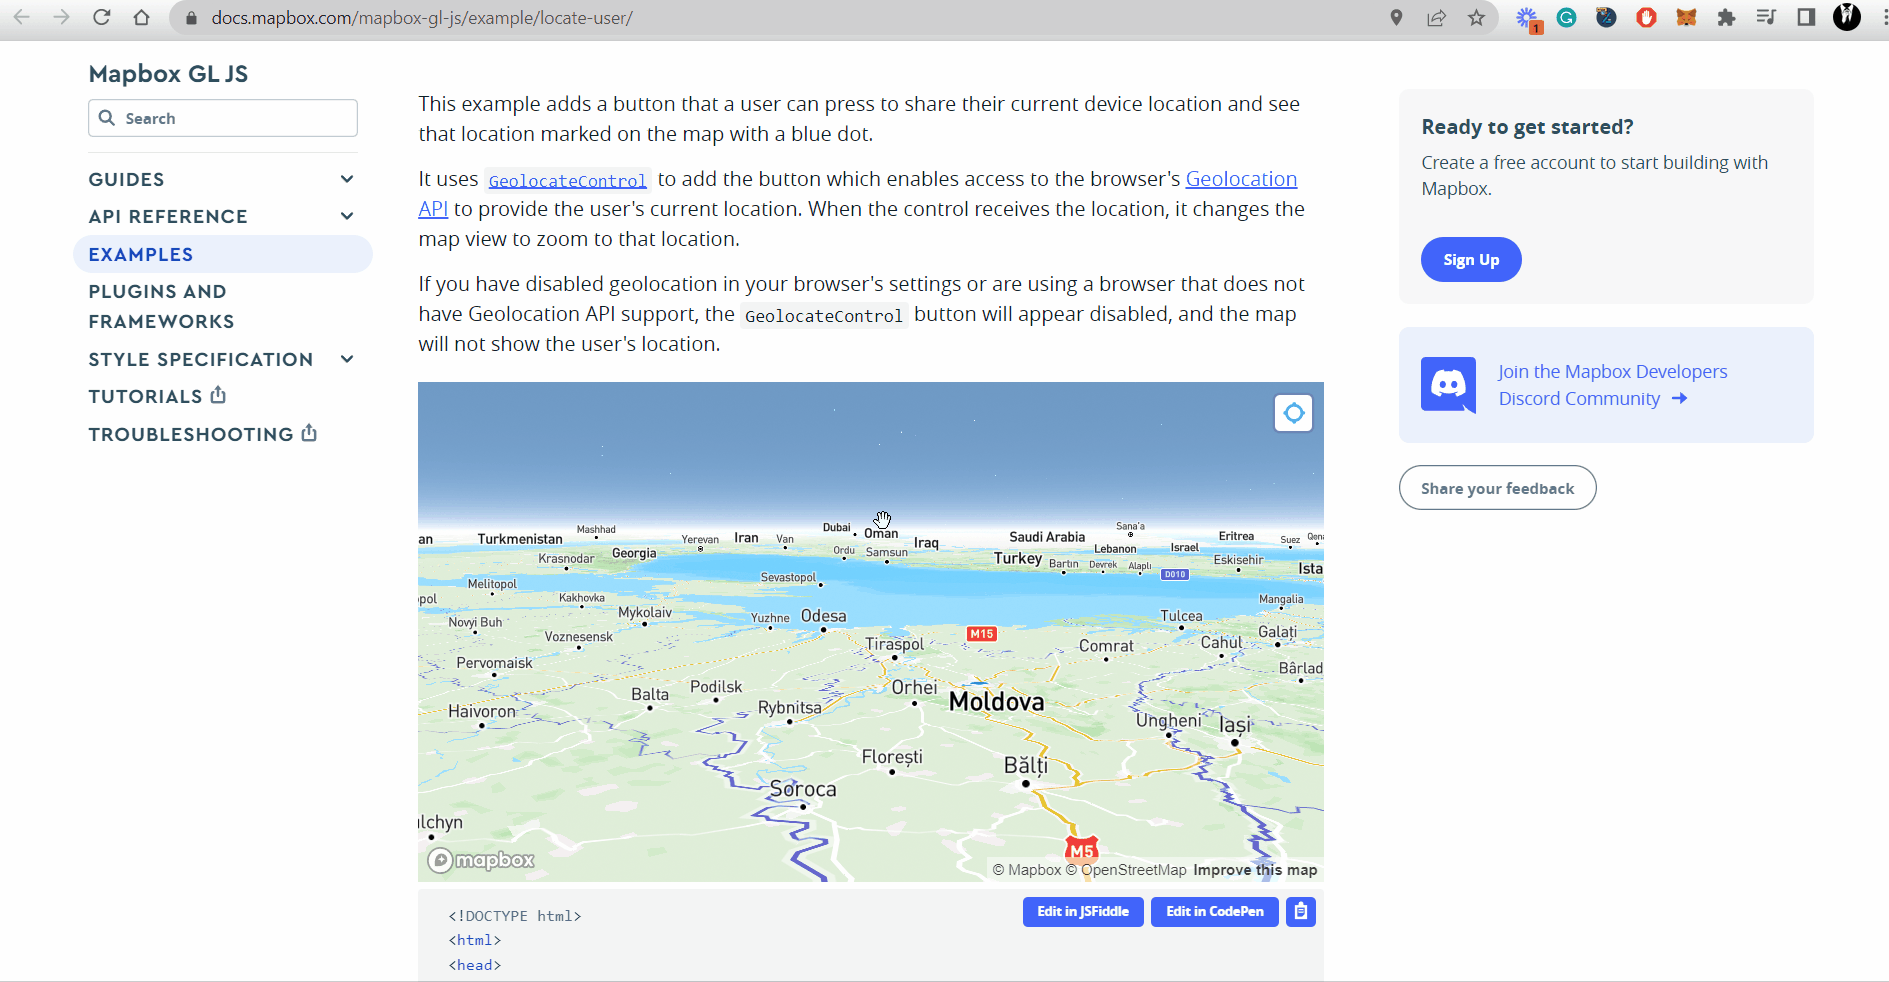Click the browser forward arrow
This screenshot has width=1889, height=982.
pyautogui.click(x=62, y=17)
